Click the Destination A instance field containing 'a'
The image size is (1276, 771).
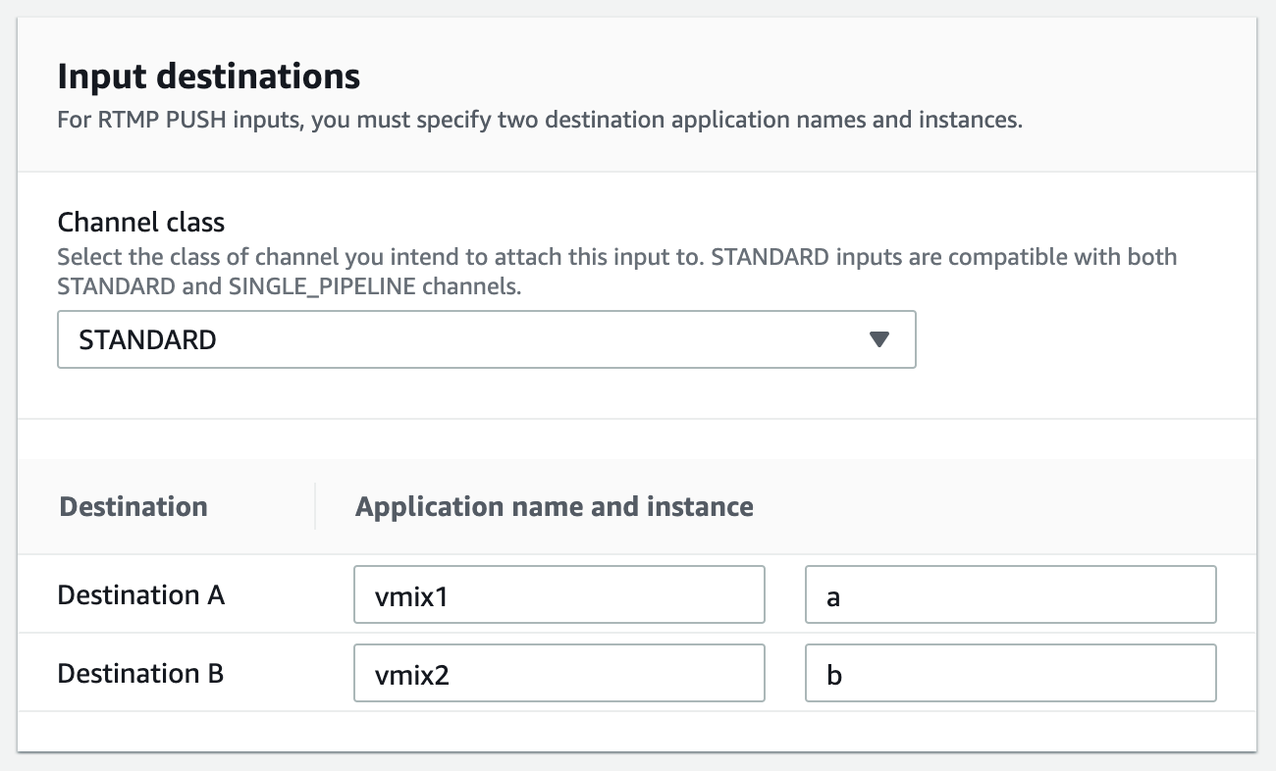tap(1010, 595)
